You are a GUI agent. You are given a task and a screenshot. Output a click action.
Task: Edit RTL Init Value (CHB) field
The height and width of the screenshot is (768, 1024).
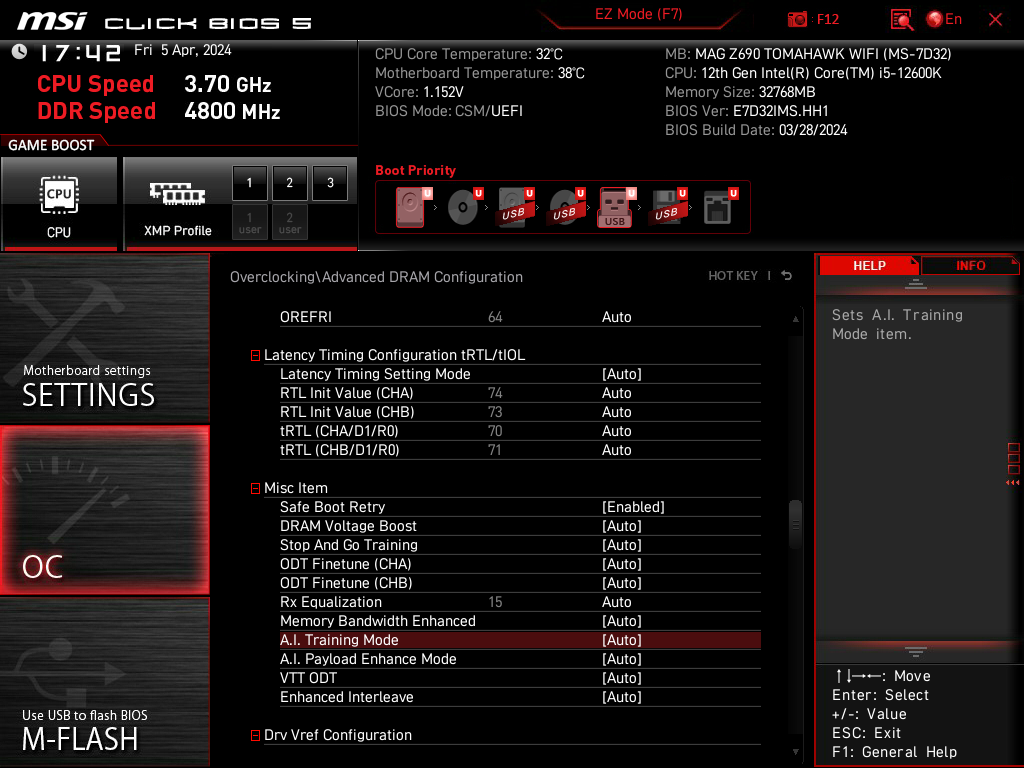(616, 412)
